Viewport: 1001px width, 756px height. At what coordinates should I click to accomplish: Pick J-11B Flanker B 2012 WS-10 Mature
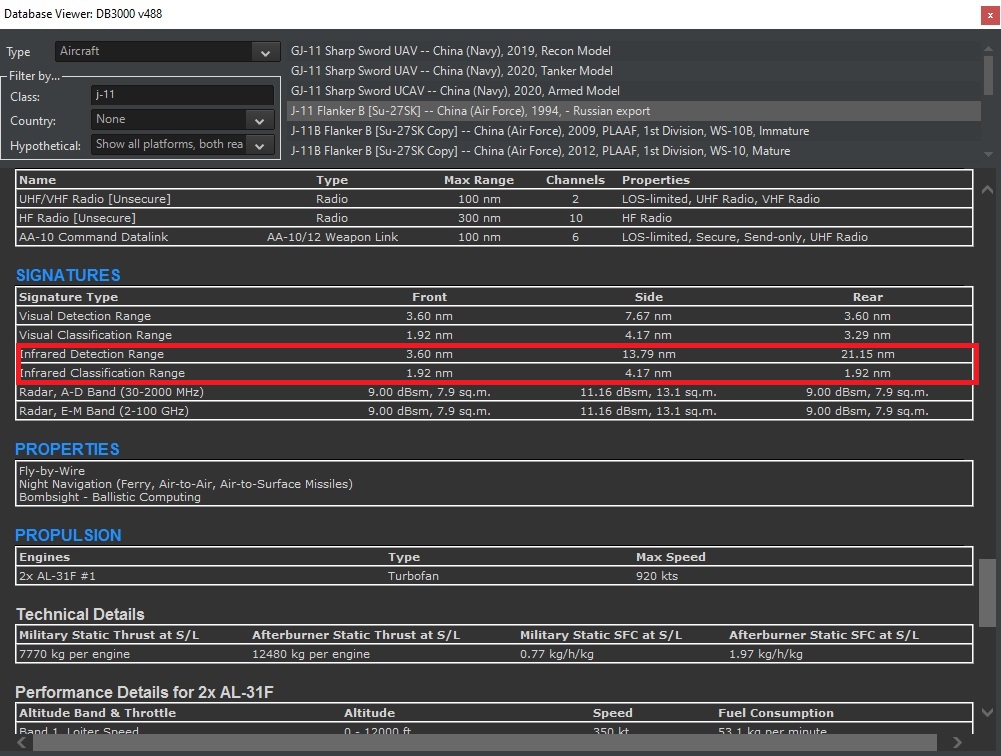540,151
